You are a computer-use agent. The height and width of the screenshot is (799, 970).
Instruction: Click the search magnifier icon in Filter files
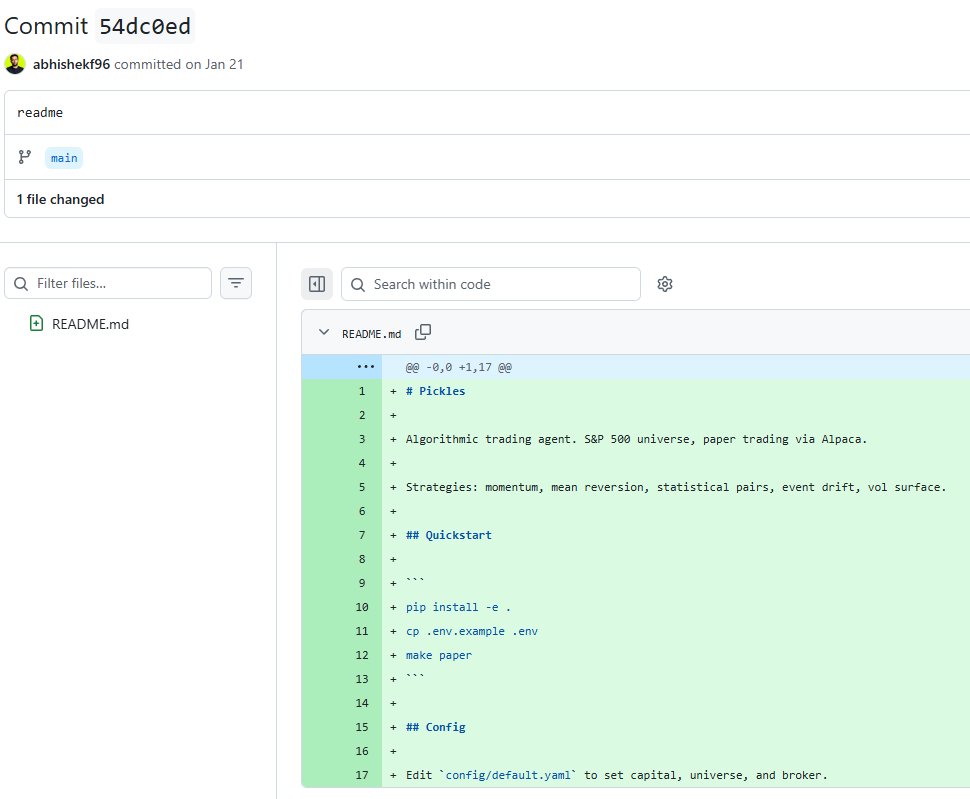(x=21, y=284)
